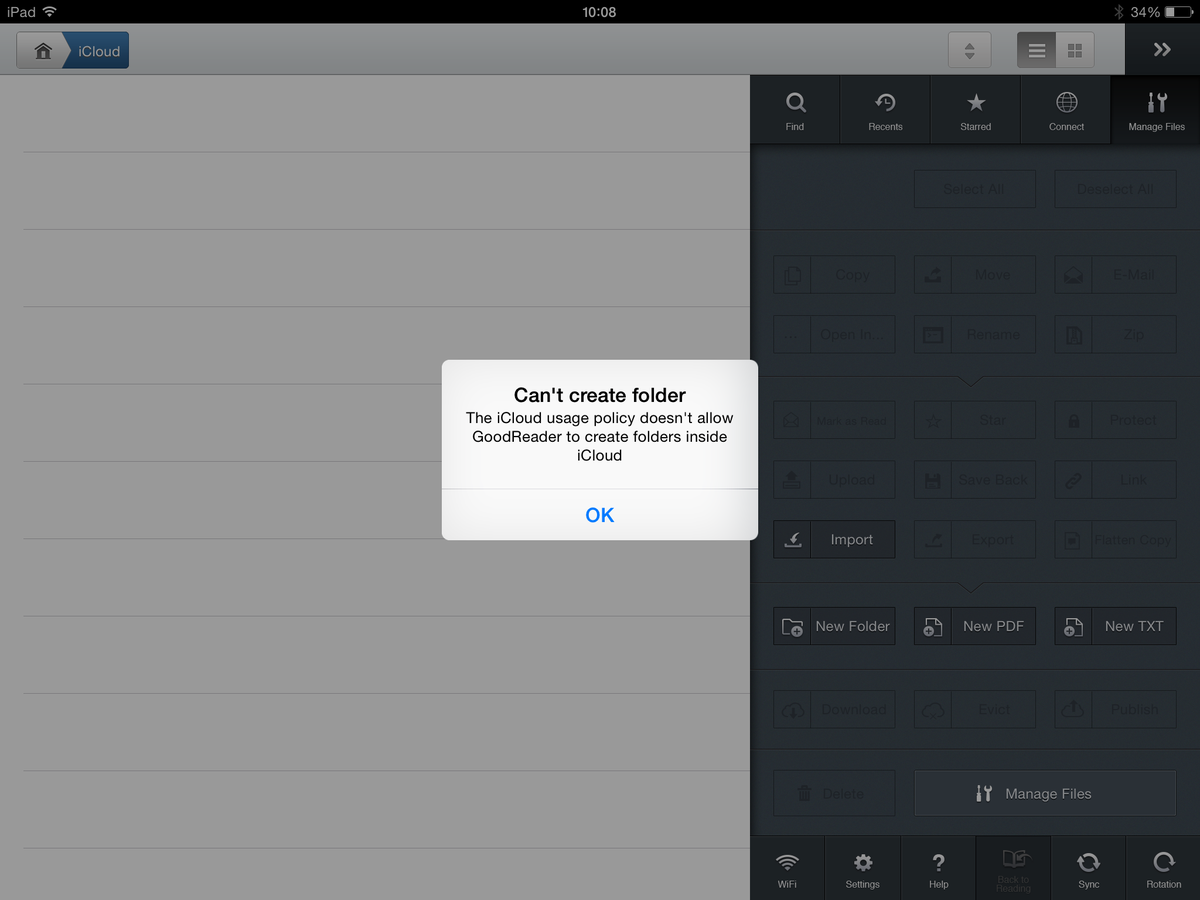This screenshot has width=1200, height=900.
Task: Open Settings gear in bottom bar
Action: (862, 868)
